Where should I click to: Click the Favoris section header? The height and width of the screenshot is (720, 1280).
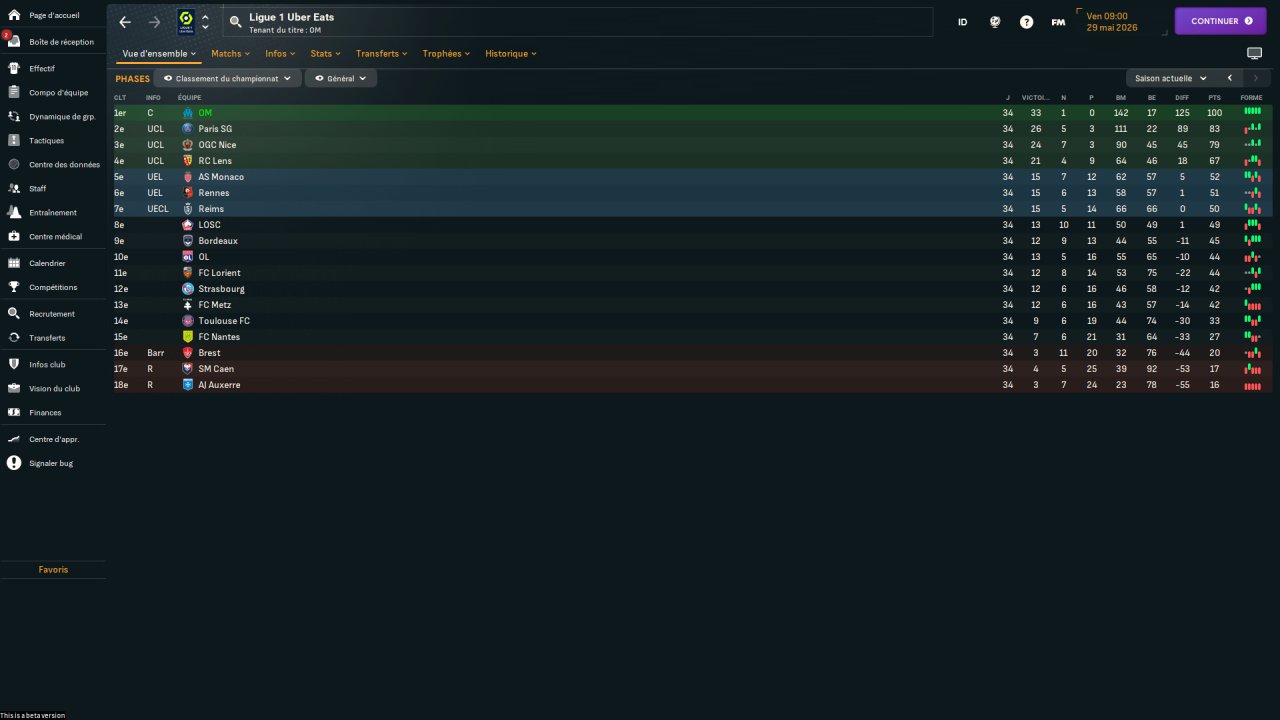point(54,570)
